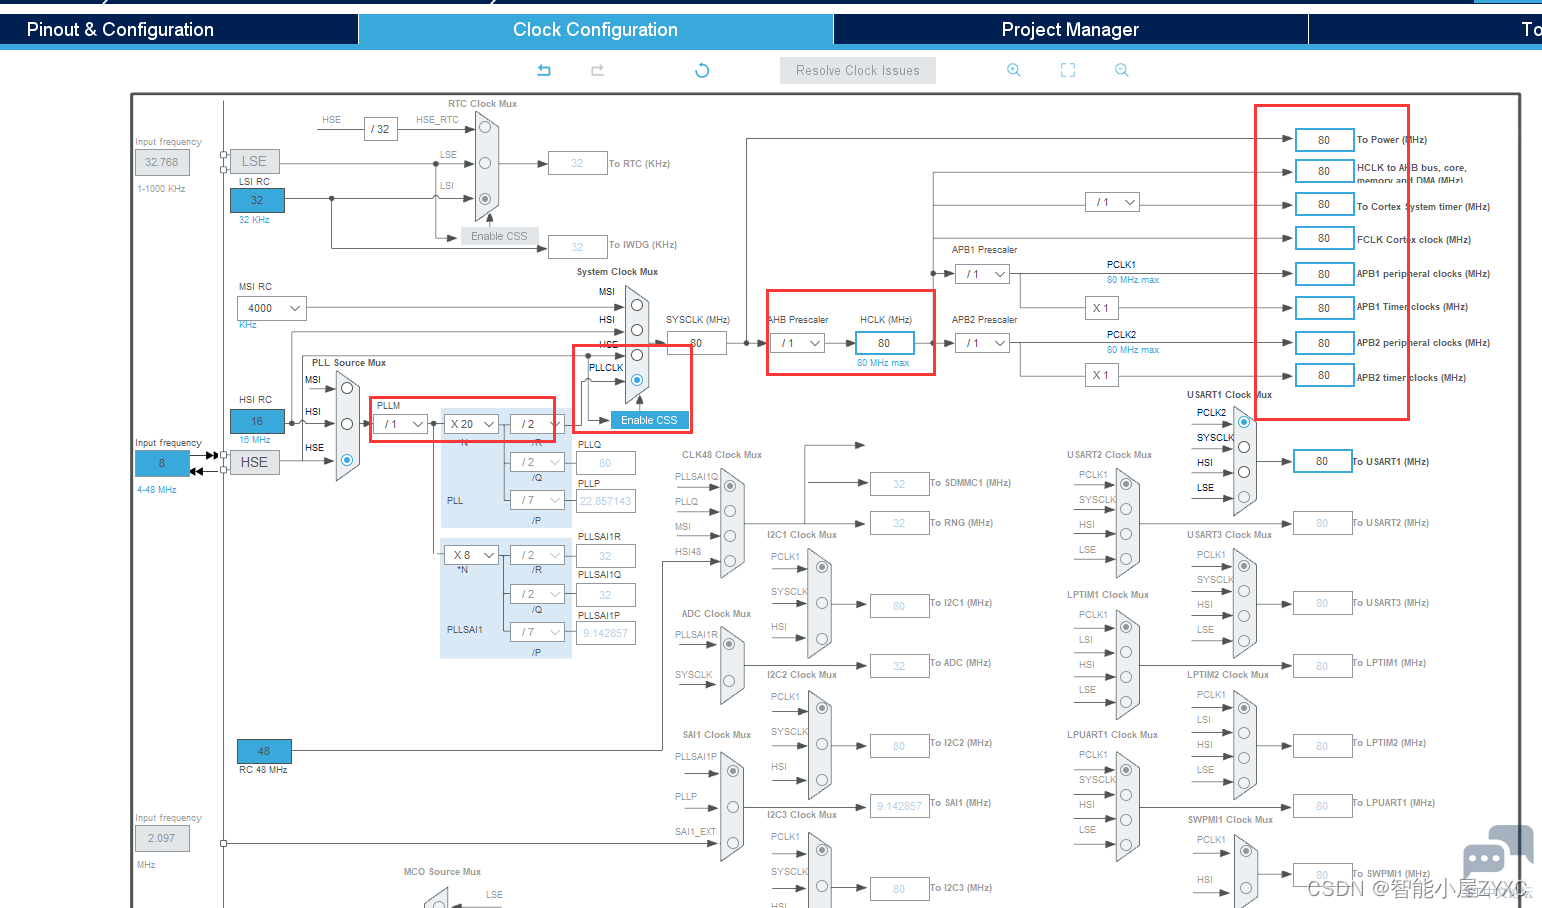Select HSI in USART1 Clock Mux
The image size is (1542, 908).
click(x=1244, y=472)
